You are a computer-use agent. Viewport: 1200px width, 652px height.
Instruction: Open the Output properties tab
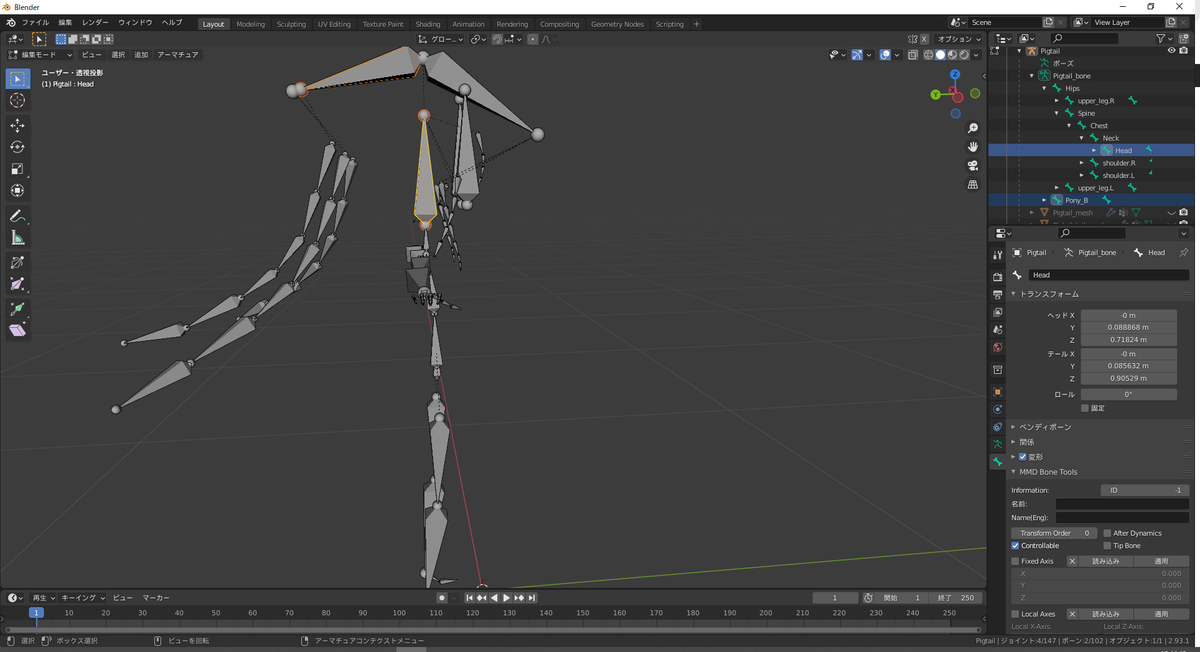[x=997, y=295]
